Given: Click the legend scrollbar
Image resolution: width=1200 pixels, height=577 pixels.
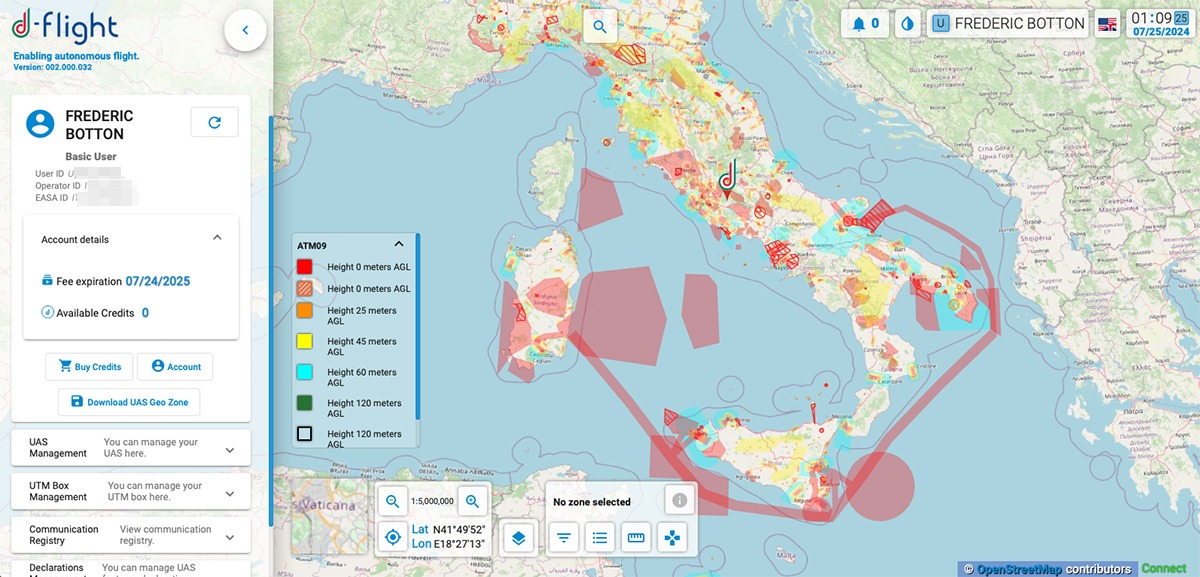Looking at the screenshot, I should (417, 325).
